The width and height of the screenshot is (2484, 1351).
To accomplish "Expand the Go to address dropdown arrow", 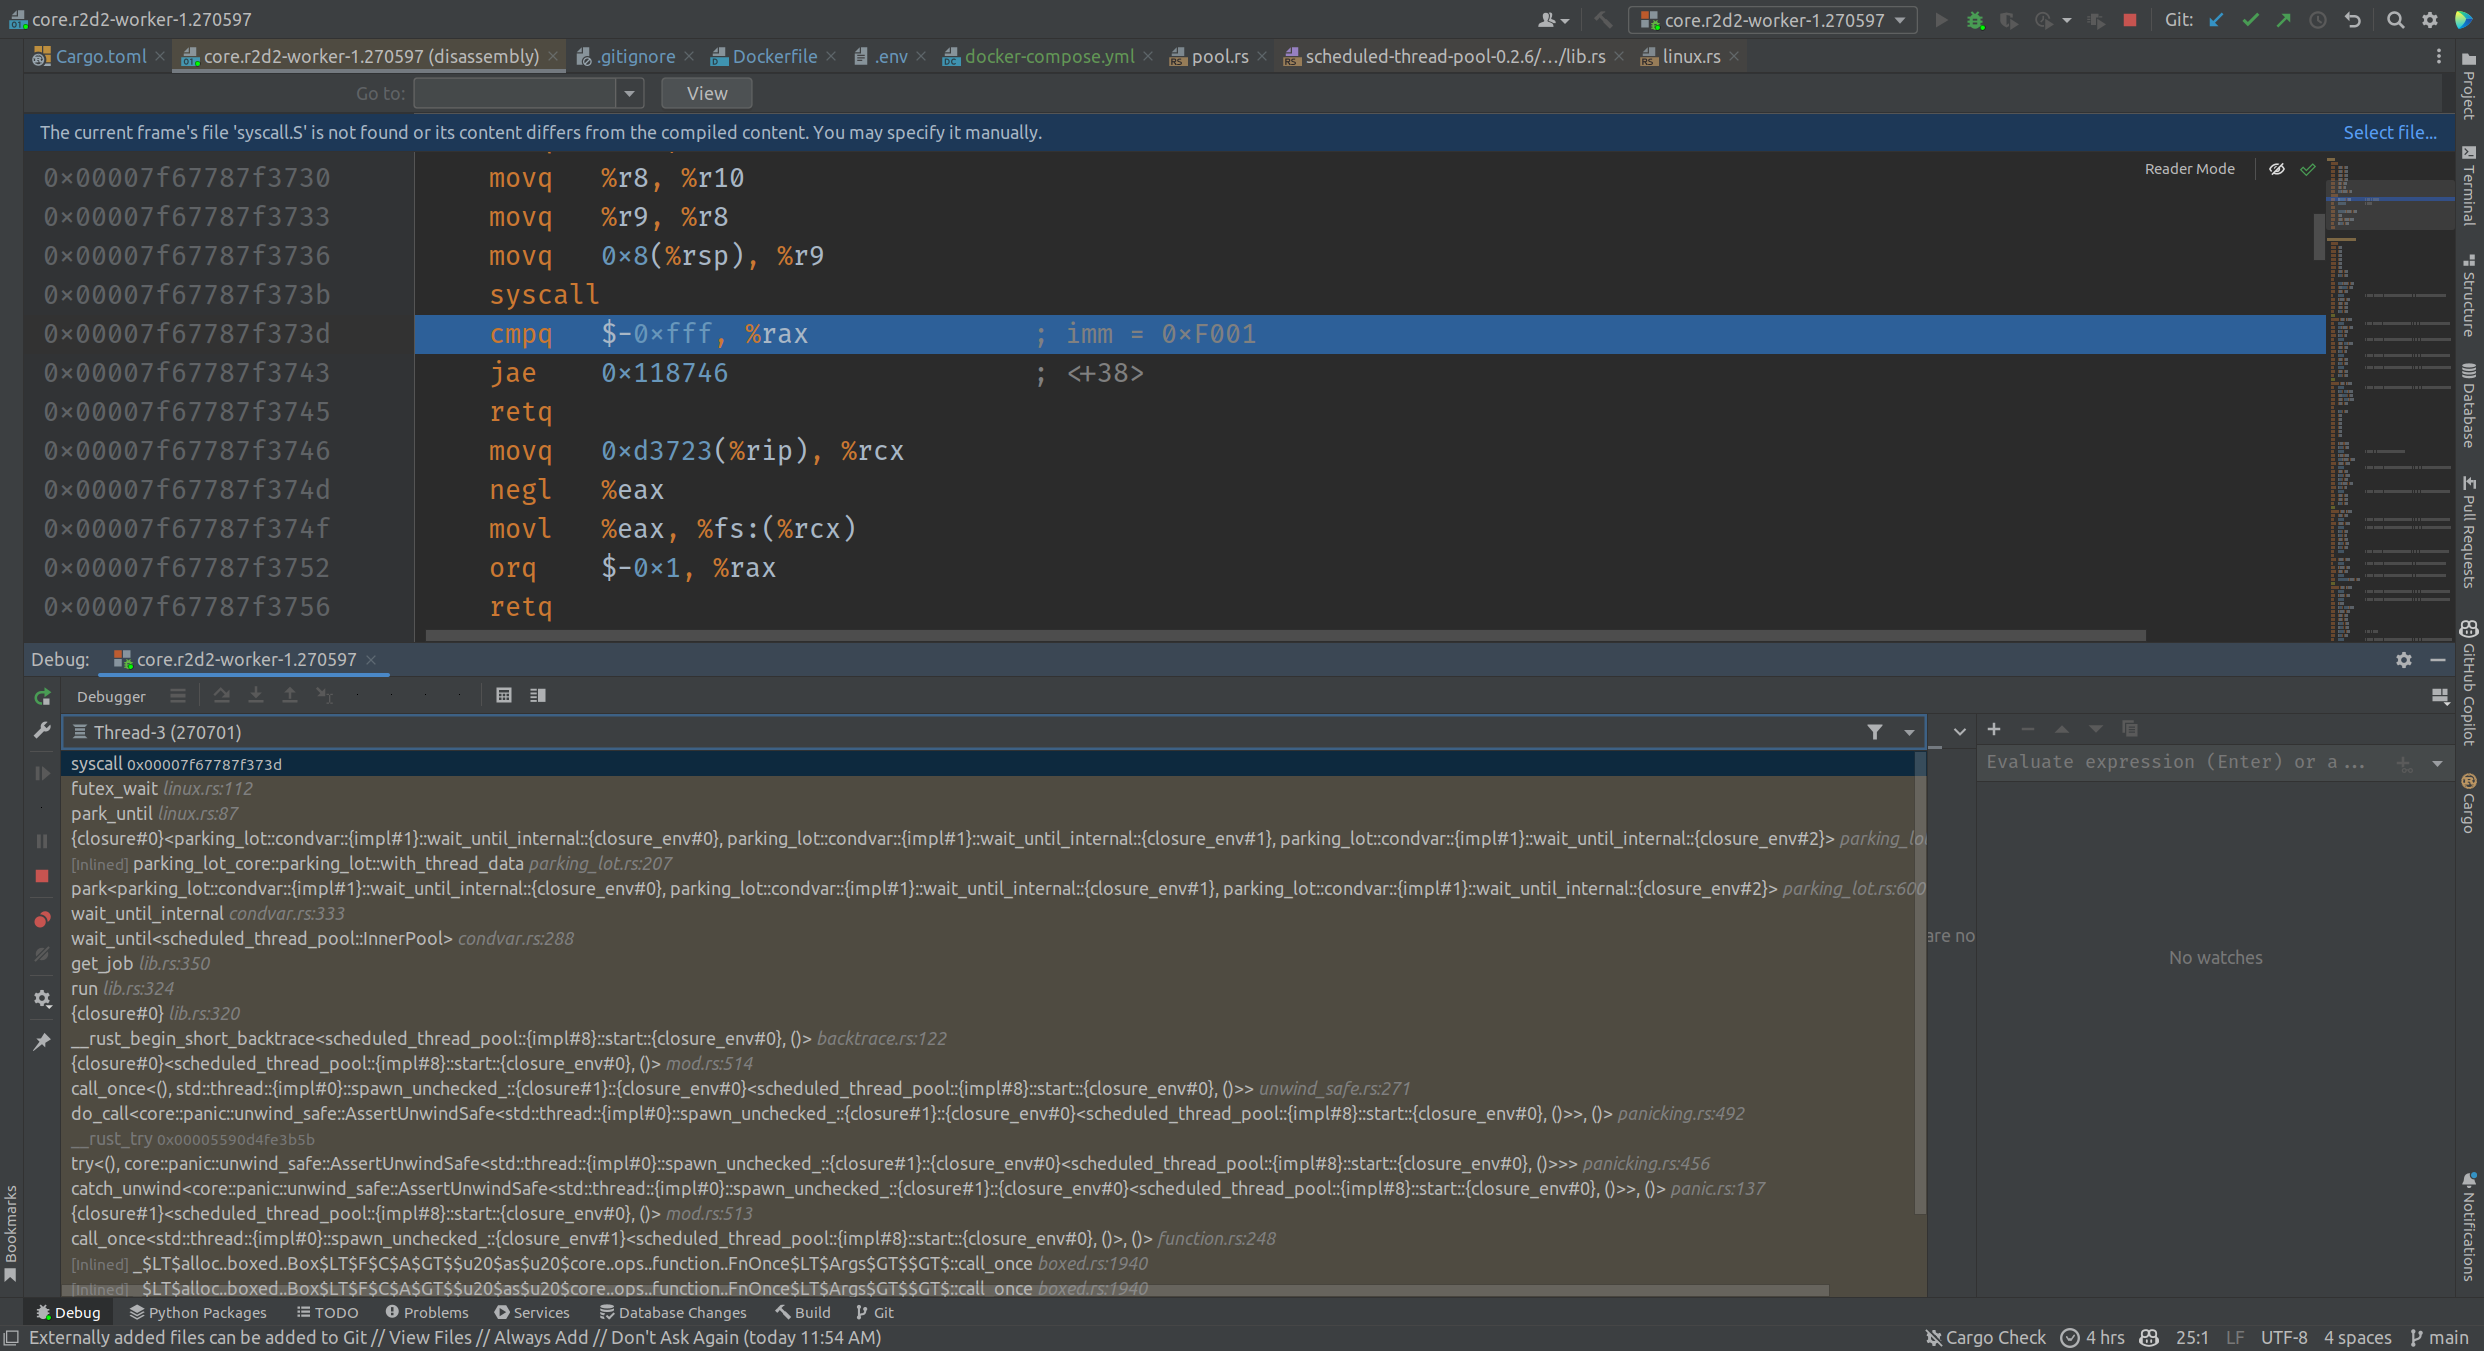I will coord(629,93).
